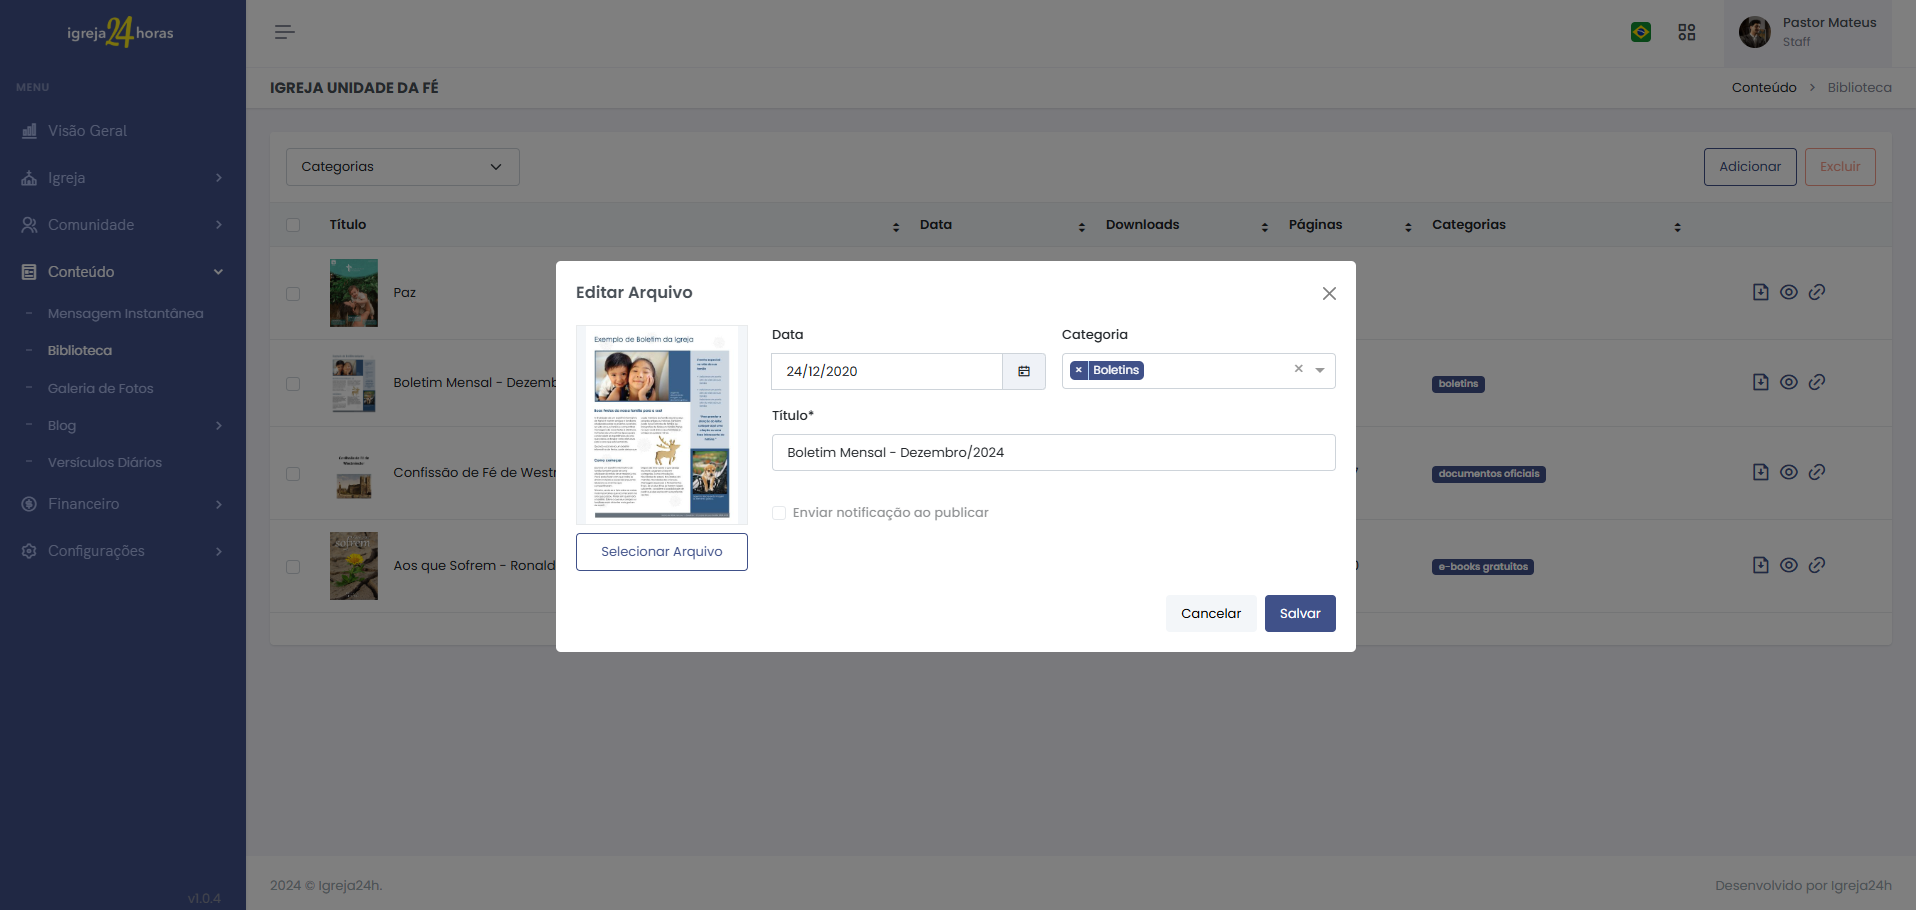Screen dimensions: 1916x910
Task: Clear all selected categories in Categoria field
Action: 1298,369
